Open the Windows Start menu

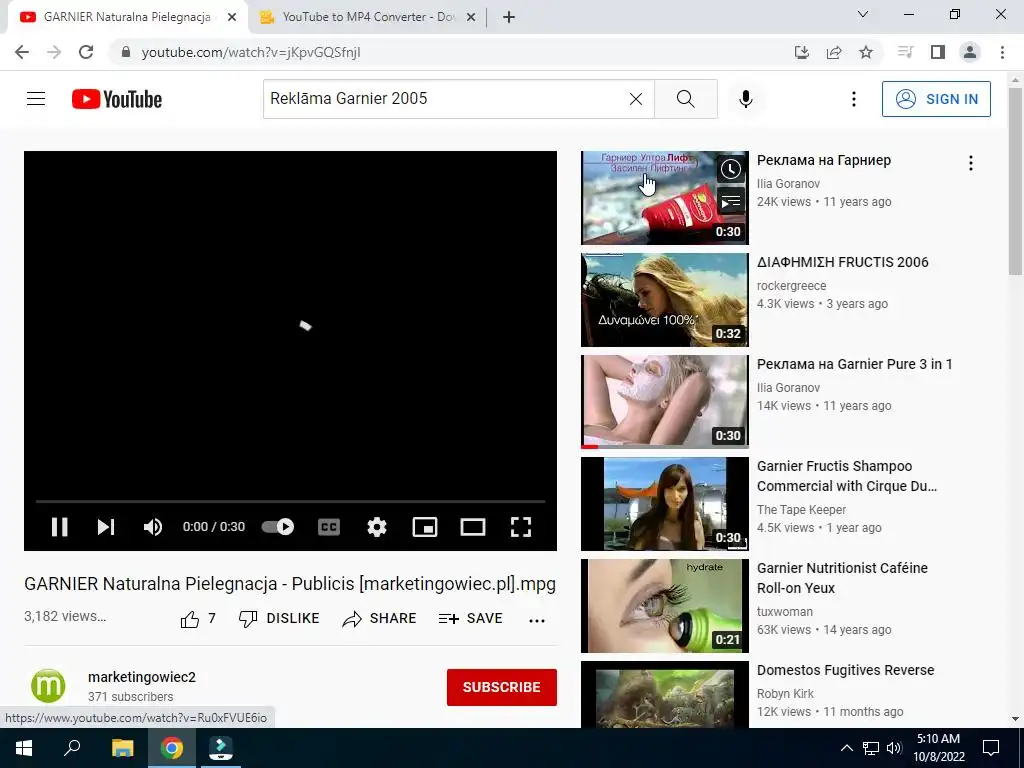pyautogui.click(x=23, y=748)
